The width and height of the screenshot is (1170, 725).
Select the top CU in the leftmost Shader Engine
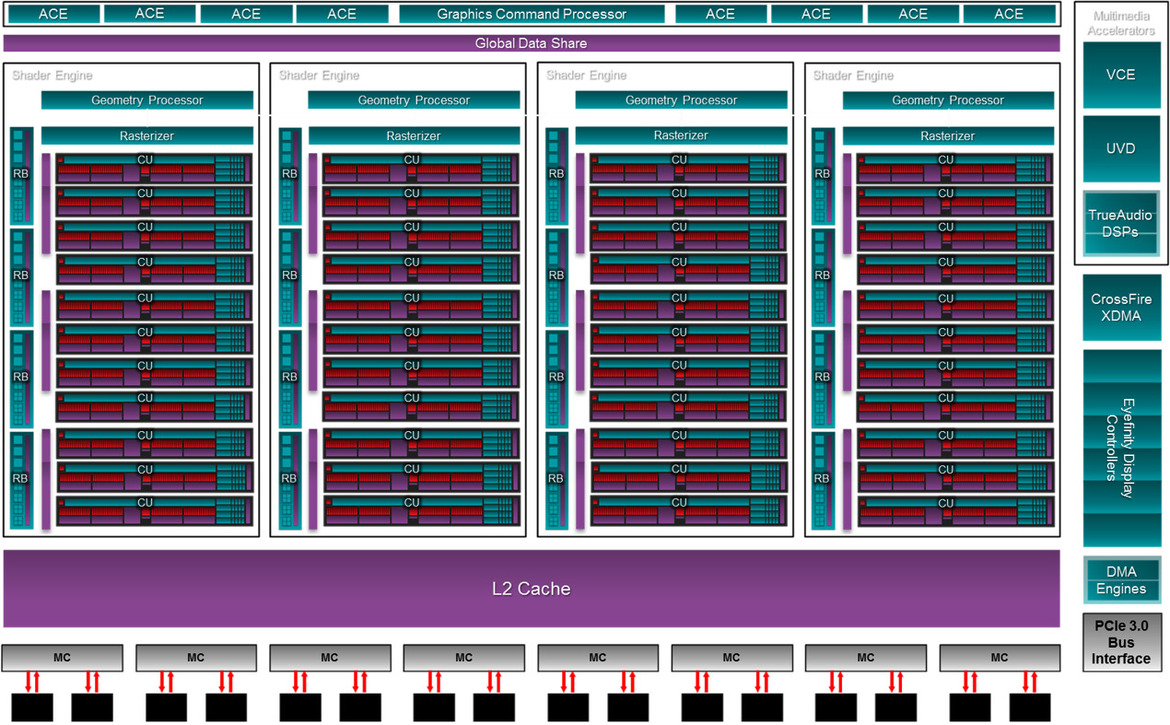pyautogui.click(x=154, y=169)
